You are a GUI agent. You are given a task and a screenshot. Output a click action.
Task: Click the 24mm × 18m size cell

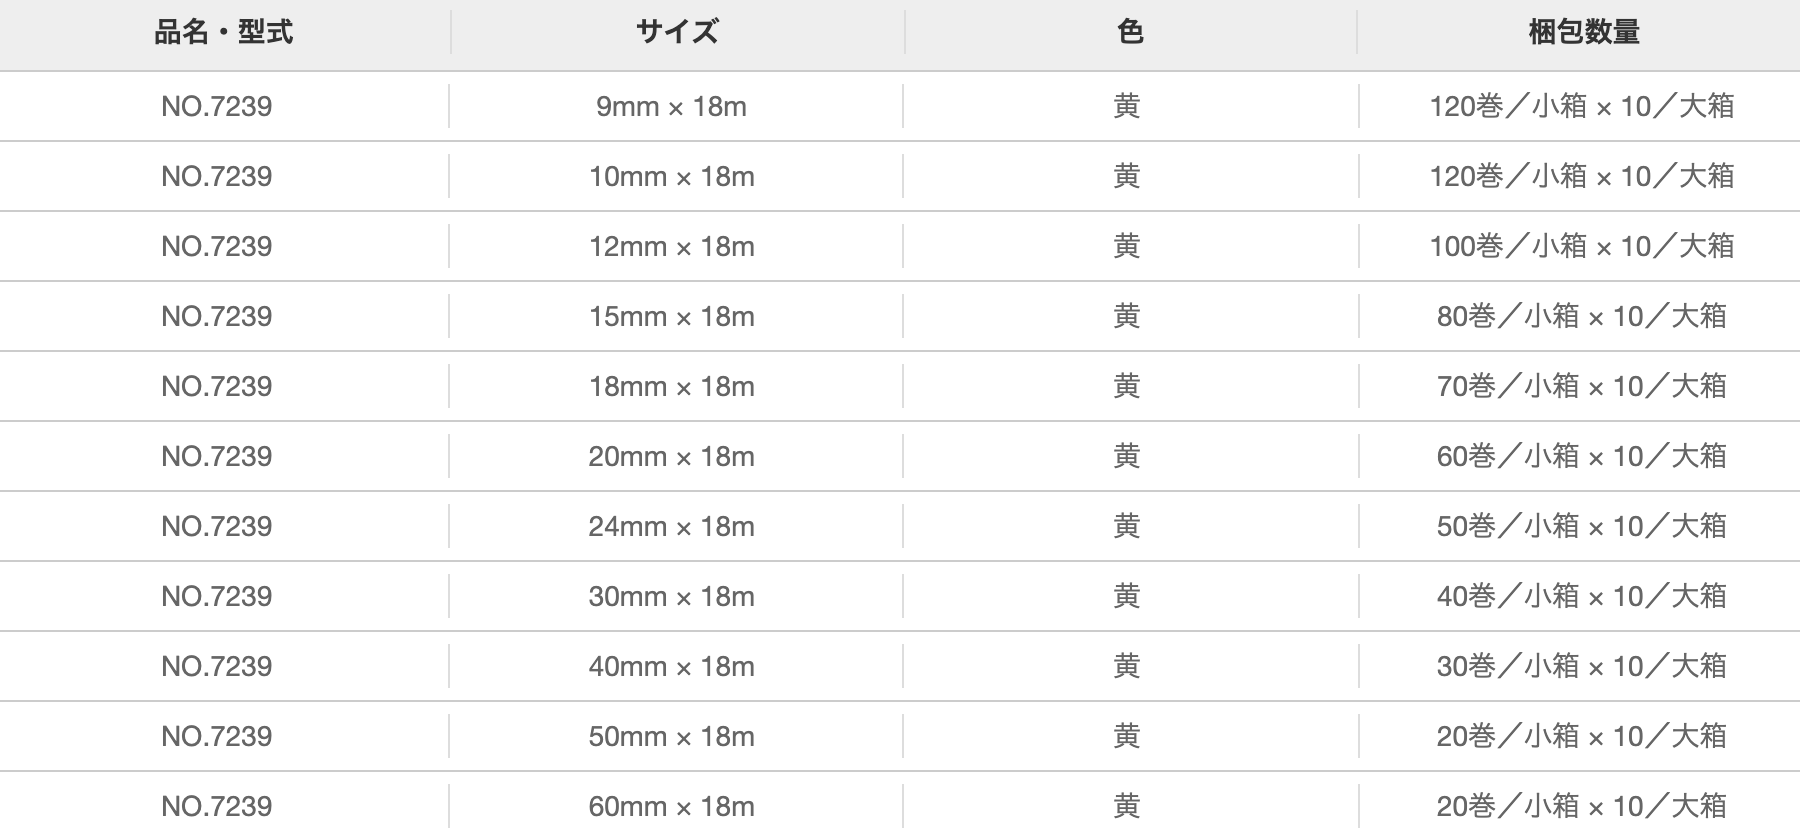672,527
